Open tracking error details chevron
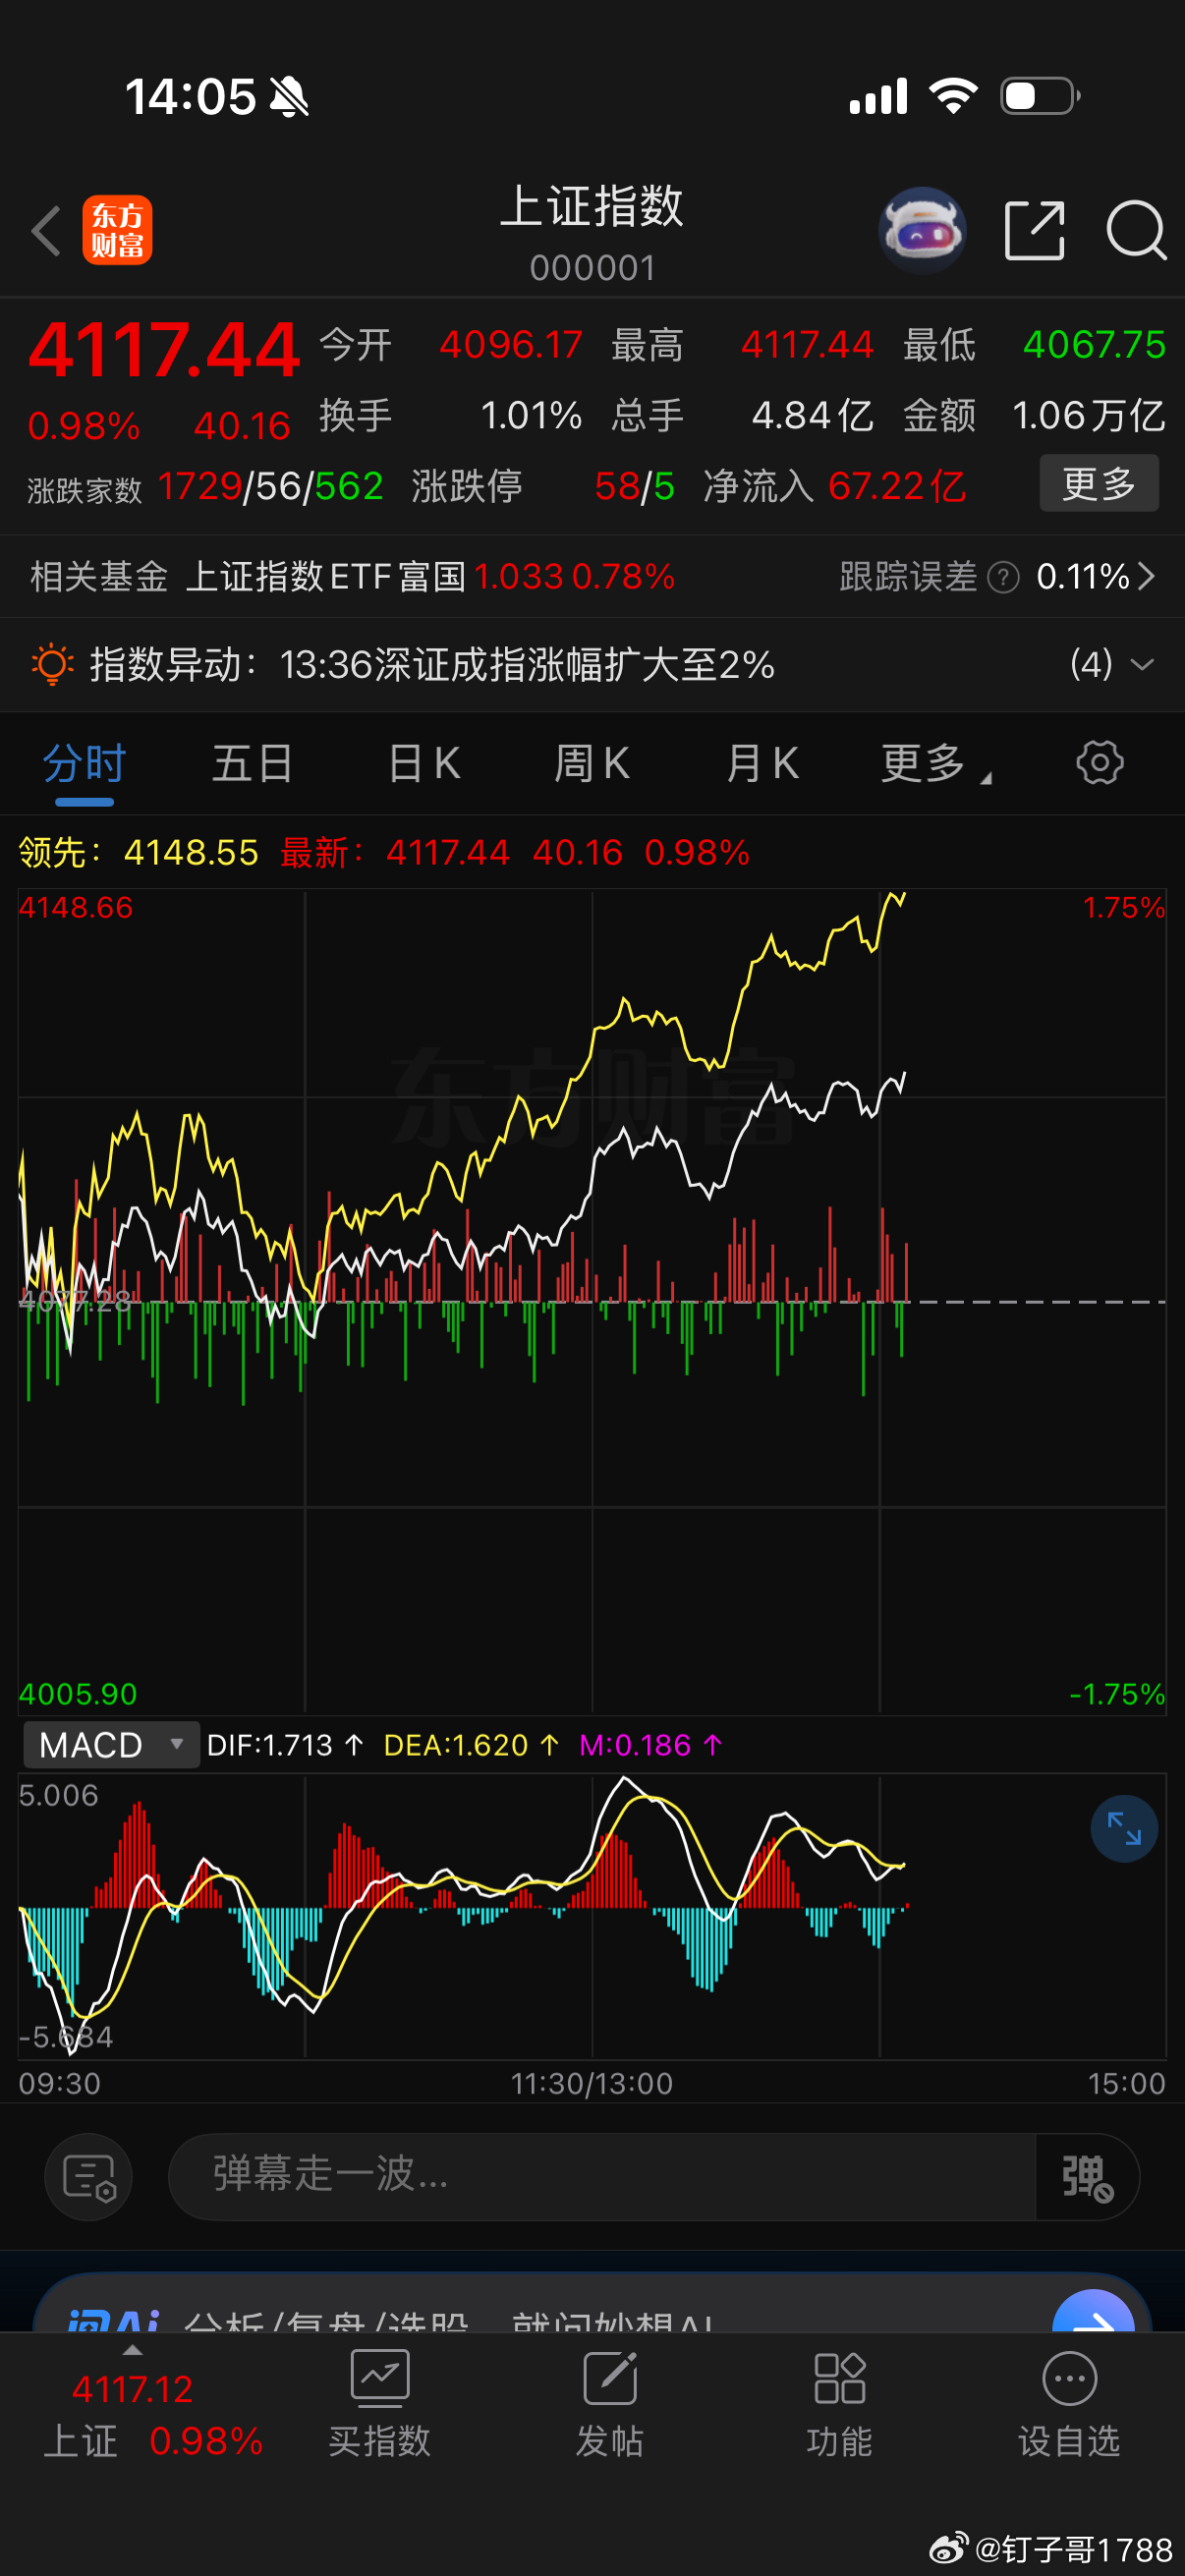1185x2576 pixels. pos(1146,576)
